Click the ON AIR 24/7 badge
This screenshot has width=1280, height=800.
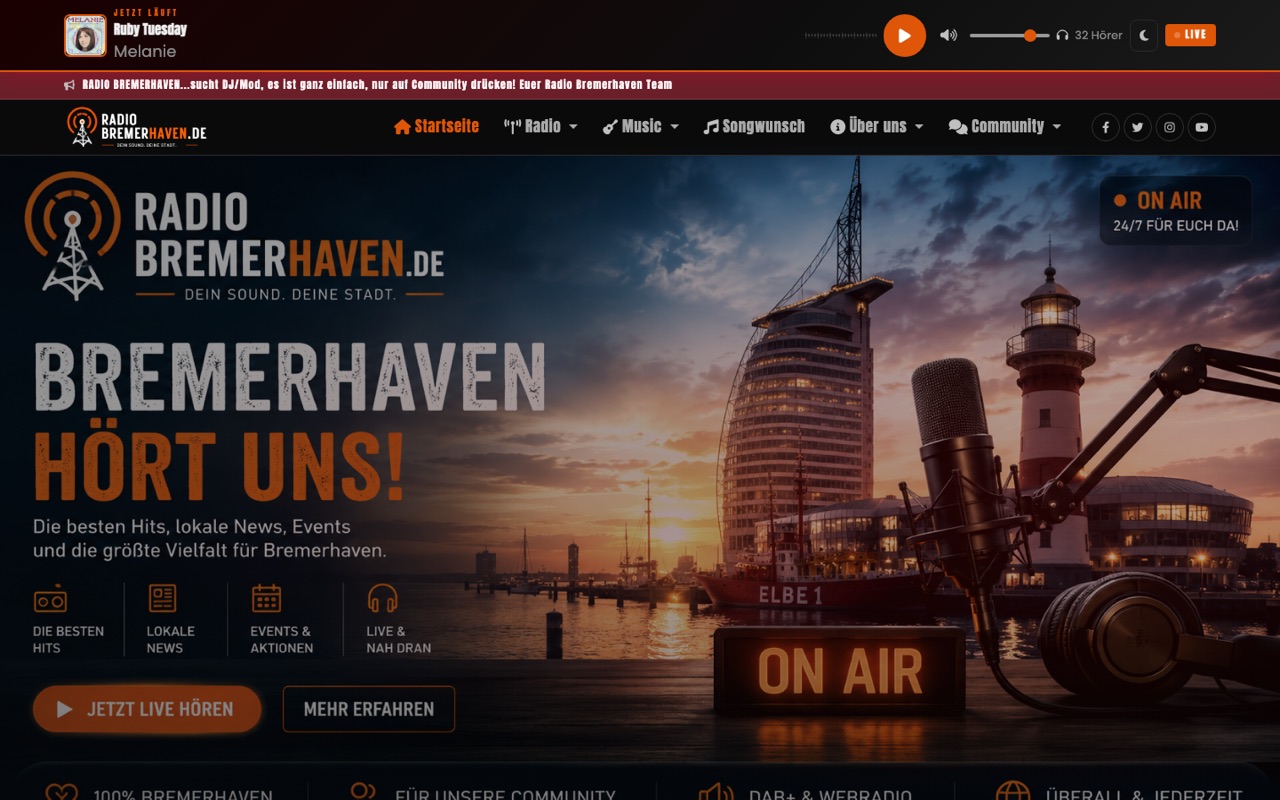pos(1176,211)
